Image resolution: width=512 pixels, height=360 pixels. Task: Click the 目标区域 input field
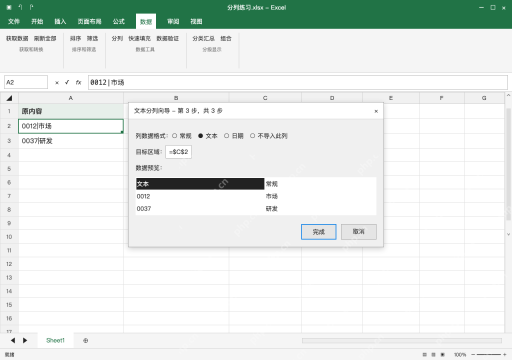(178, 152)
